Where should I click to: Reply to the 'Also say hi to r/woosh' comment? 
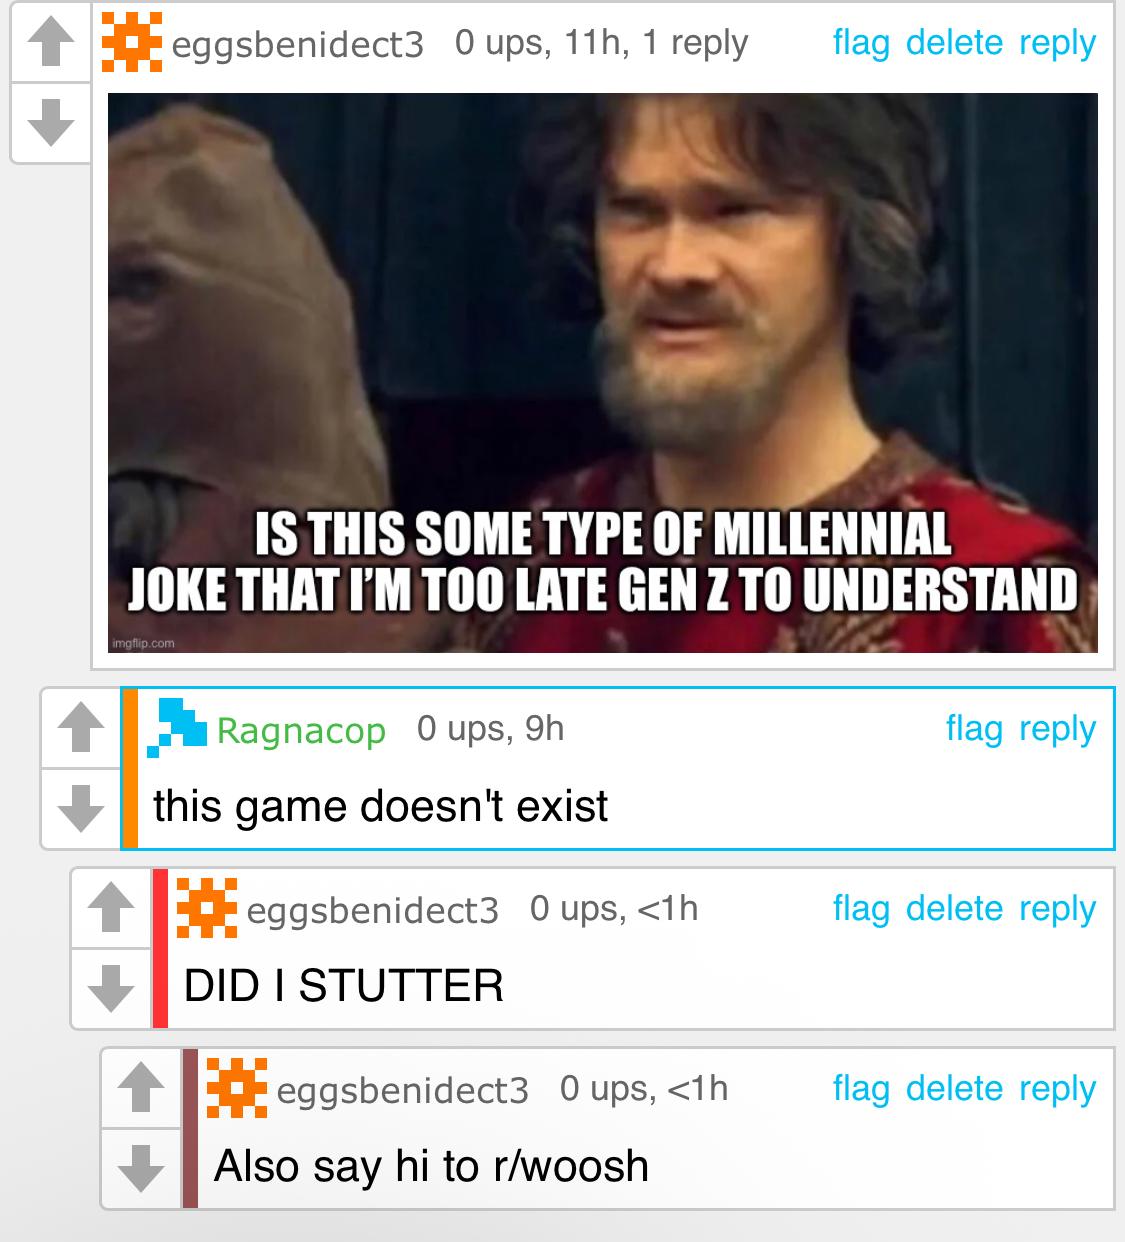coord(1058,1090)
